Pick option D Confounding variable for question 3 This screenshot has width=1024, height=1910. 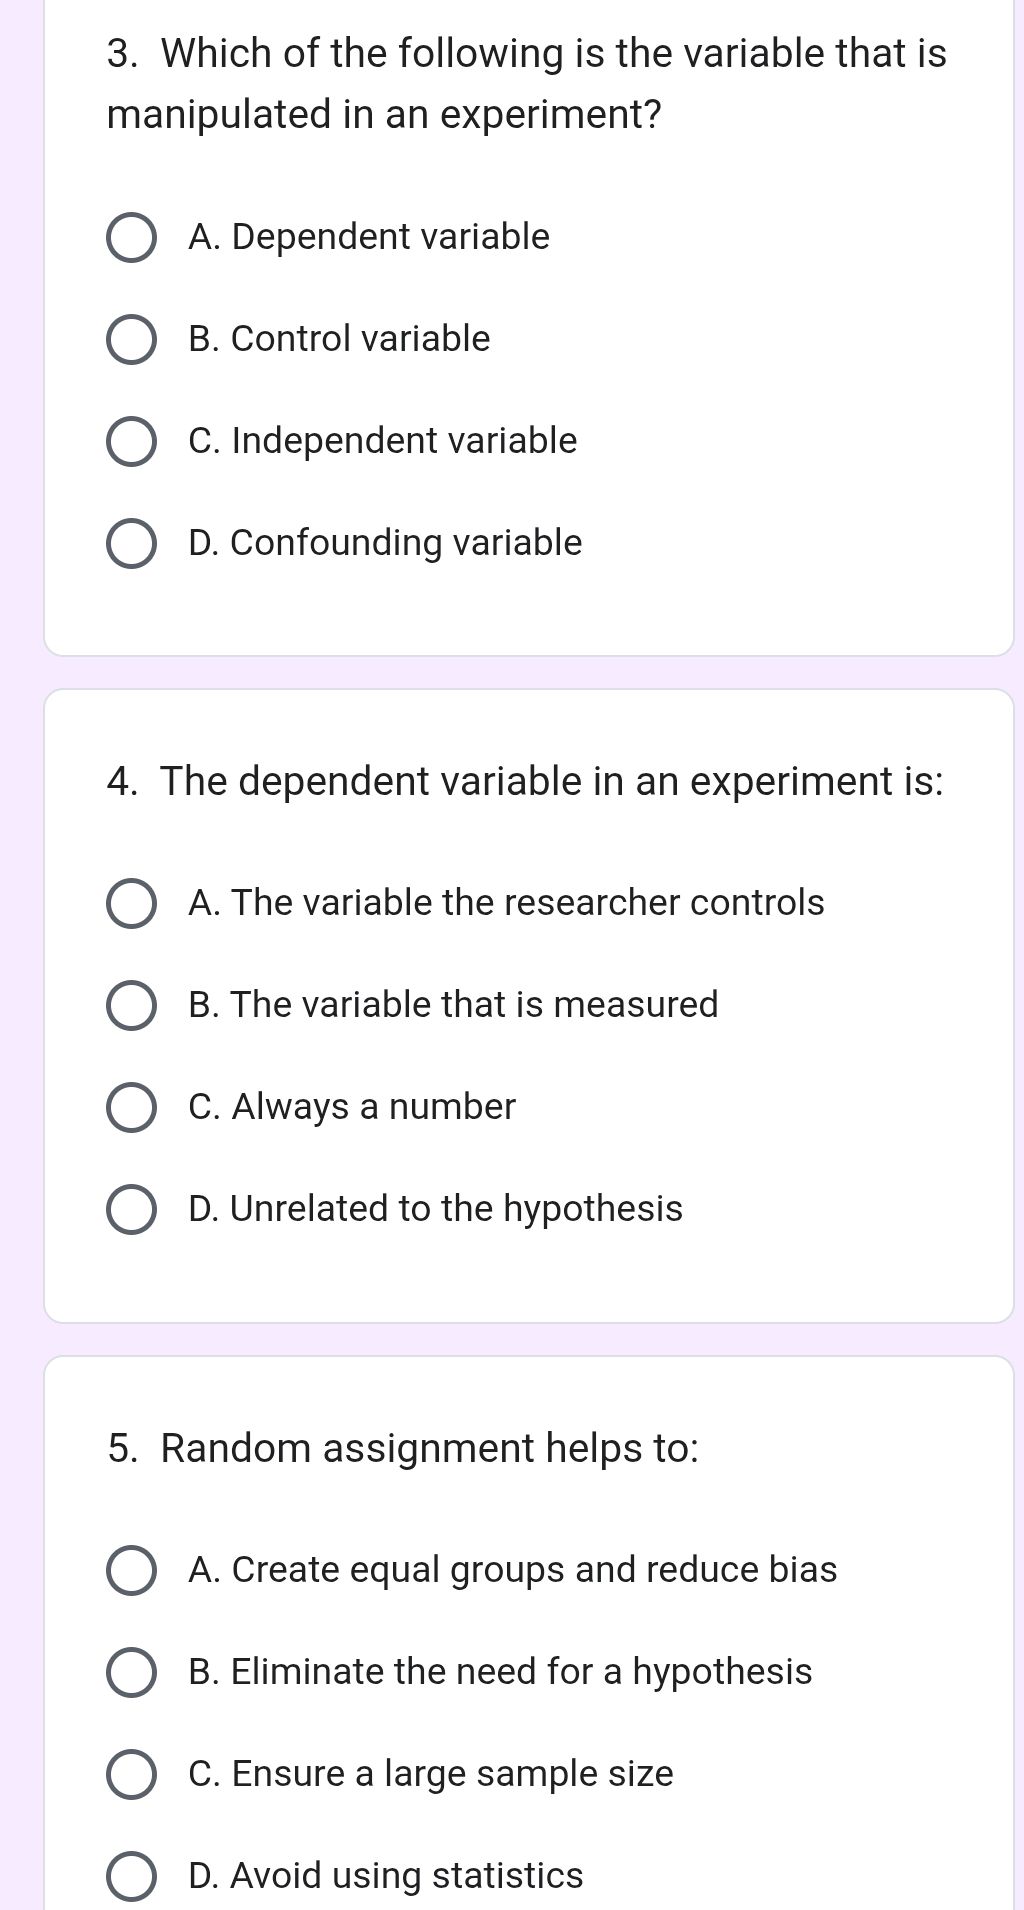coord(130,543)
